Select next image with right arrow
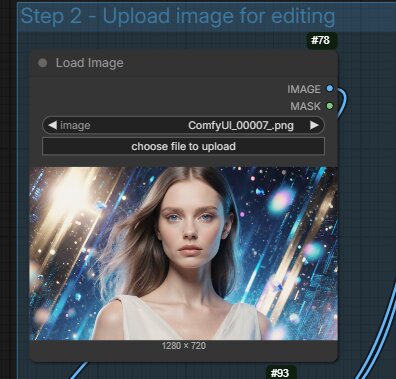This screenshot has width=396, height=379. (x=314, y=125)
